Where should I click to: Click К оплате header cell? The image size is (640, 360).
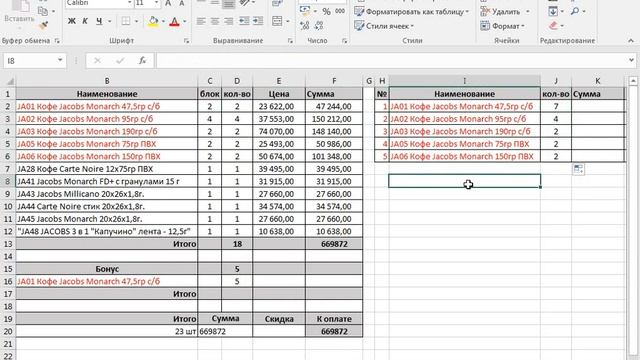pos(334,319)
